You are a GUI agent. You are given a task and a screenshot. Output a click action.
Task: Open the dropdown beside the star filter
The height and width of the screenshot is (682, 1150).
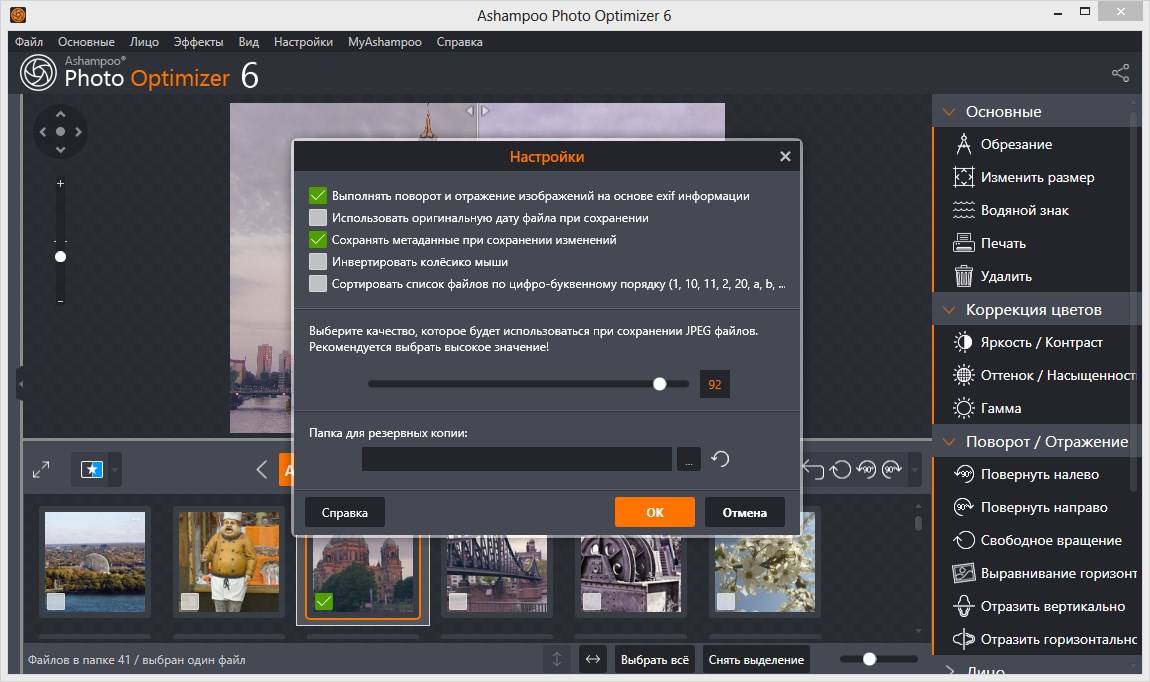[x=115, y=469]
